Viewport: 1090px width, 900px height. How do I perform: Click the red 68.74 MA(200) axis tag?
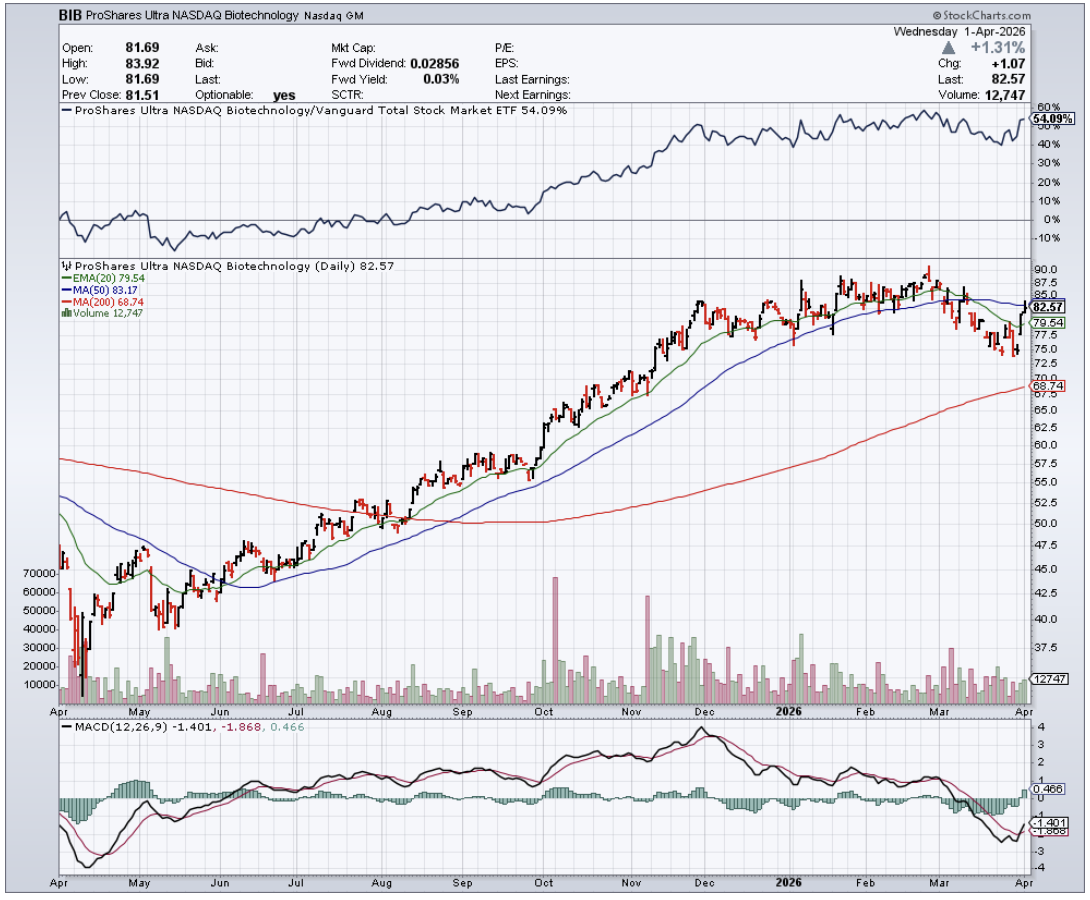1048,386
